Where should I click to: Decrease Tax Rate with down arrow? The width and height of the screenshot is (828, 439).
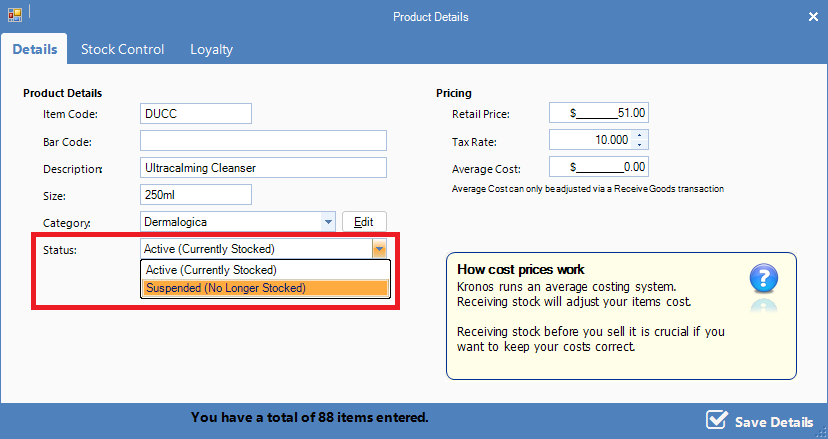640,145
